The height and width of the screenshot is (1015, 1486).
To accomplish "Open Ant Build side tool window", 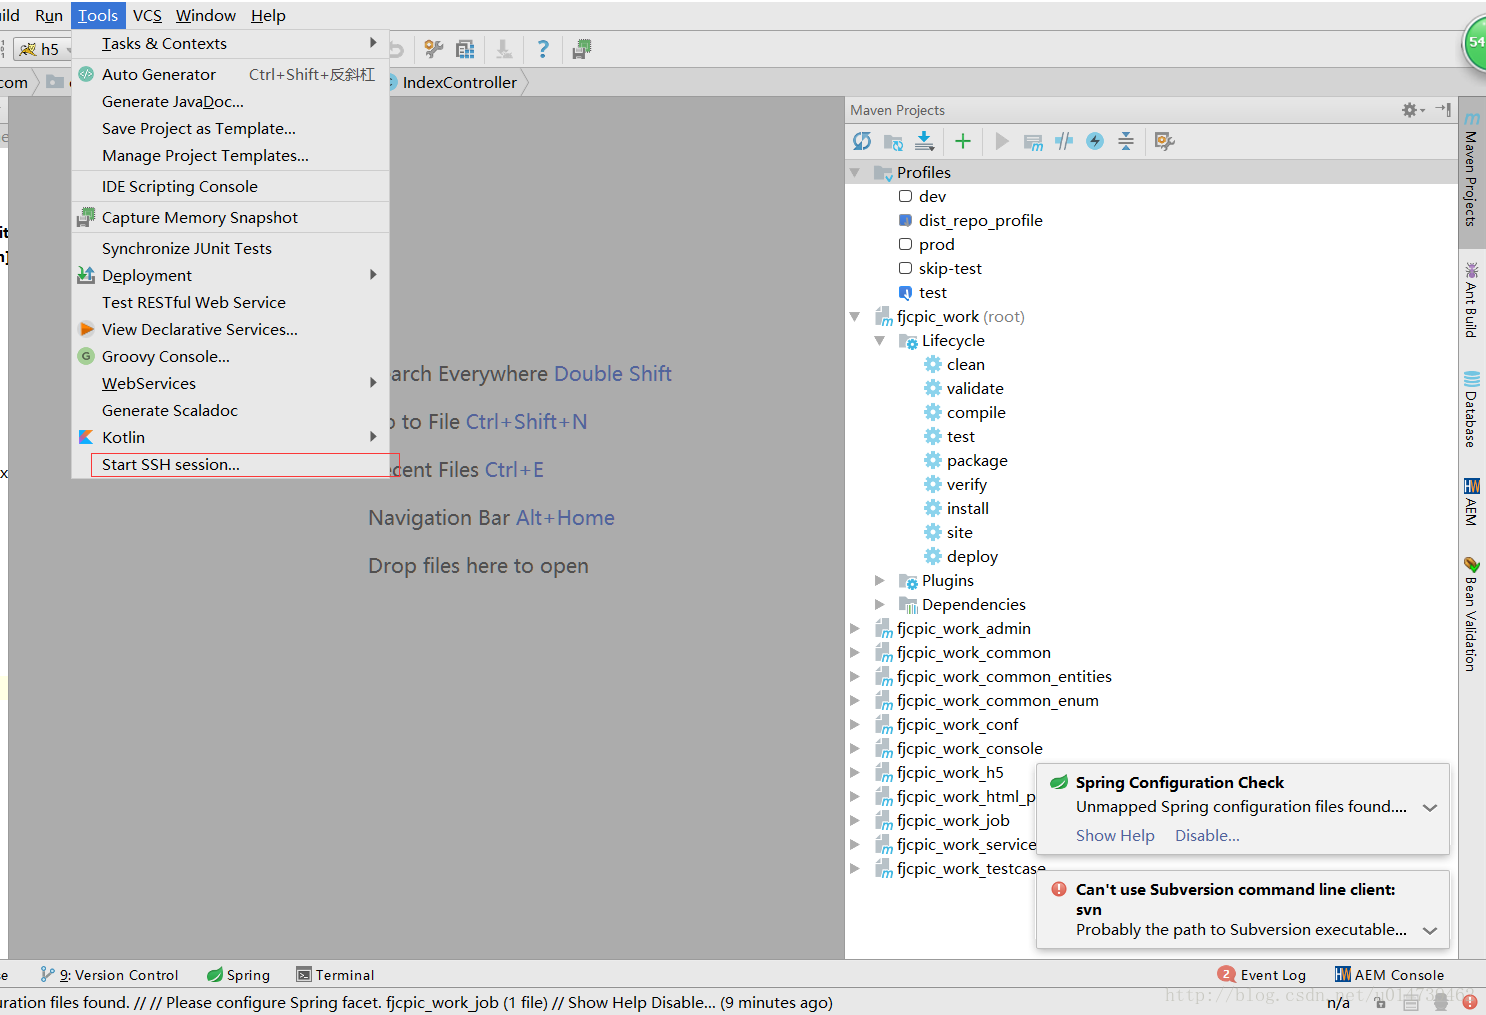I will [1471, 299].
